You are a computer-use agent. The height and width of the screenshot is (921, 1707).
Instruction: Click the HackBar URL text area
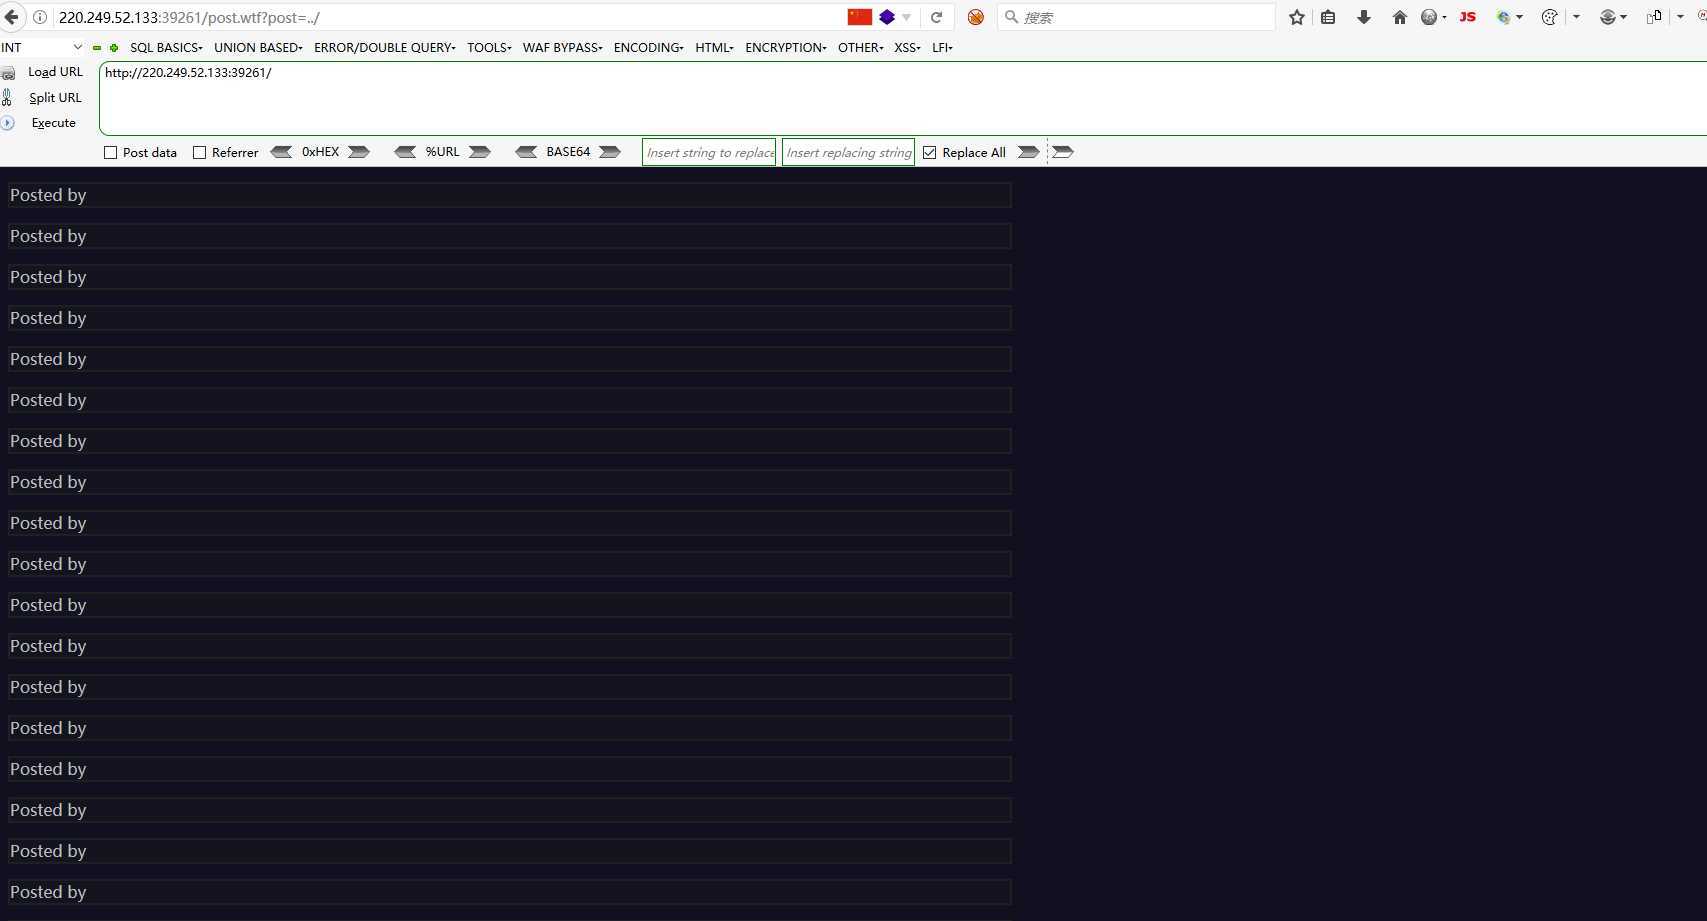pos(903,98)
